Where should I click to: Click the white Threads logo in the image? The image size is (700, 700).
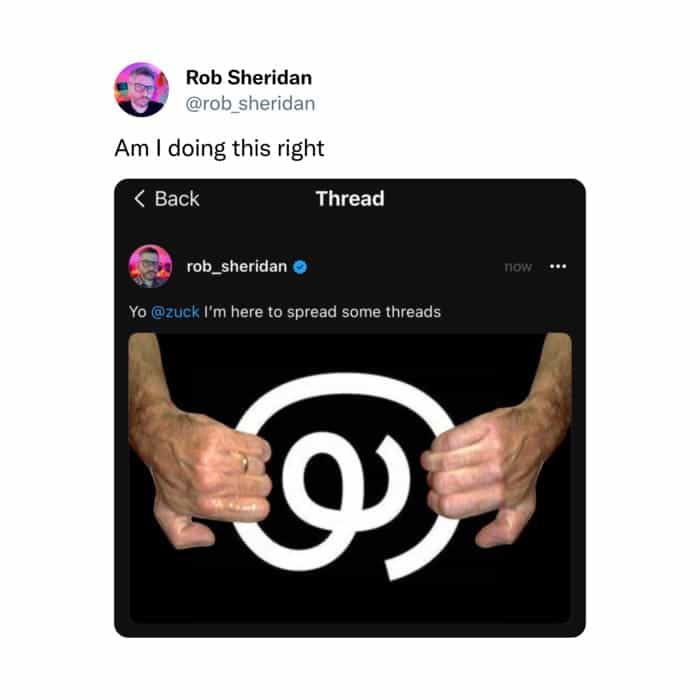[x=345, y=476]
